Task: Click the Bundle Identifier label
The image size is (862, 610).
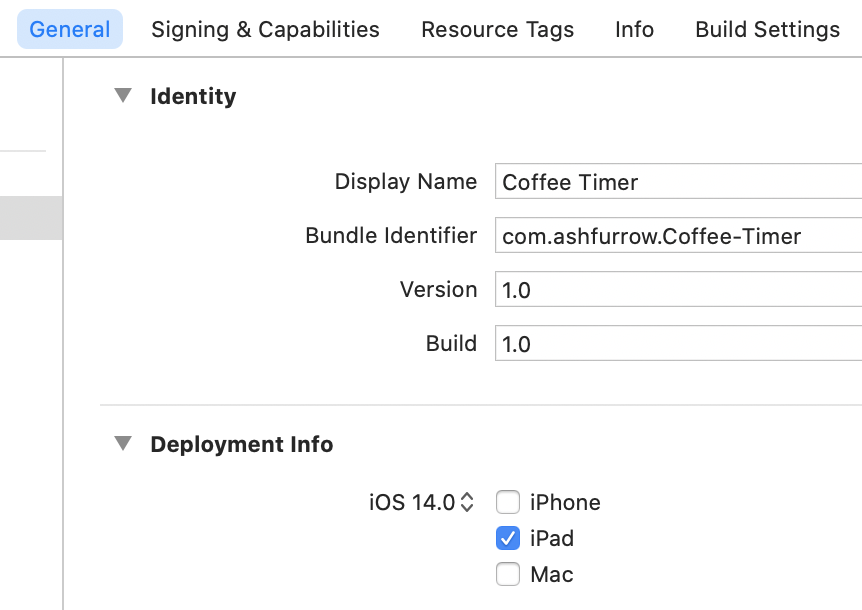Action: pos(391,236)
